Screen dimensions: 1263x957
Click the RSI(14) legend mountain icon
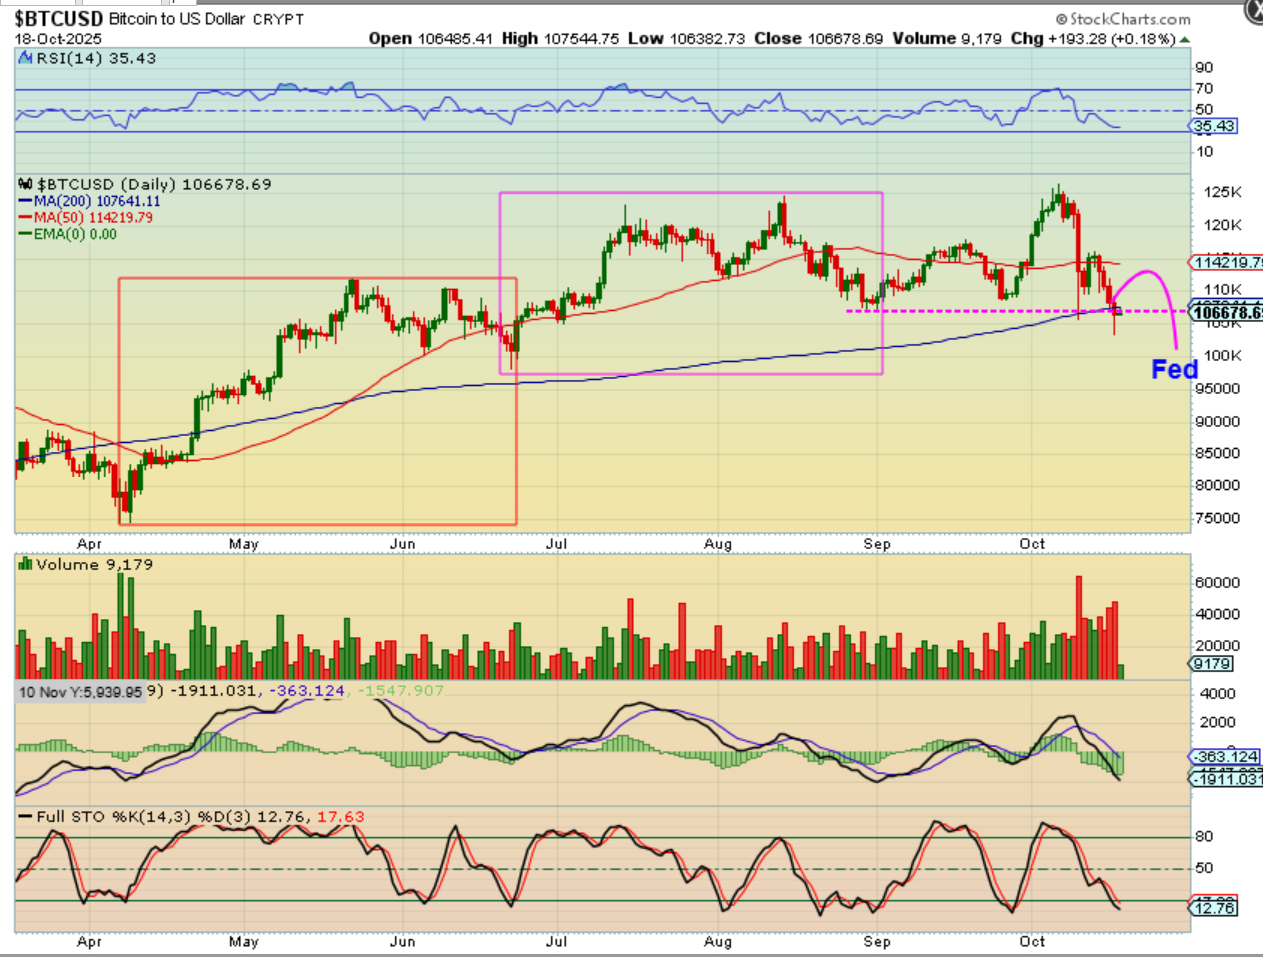click(x=26, y=58)
